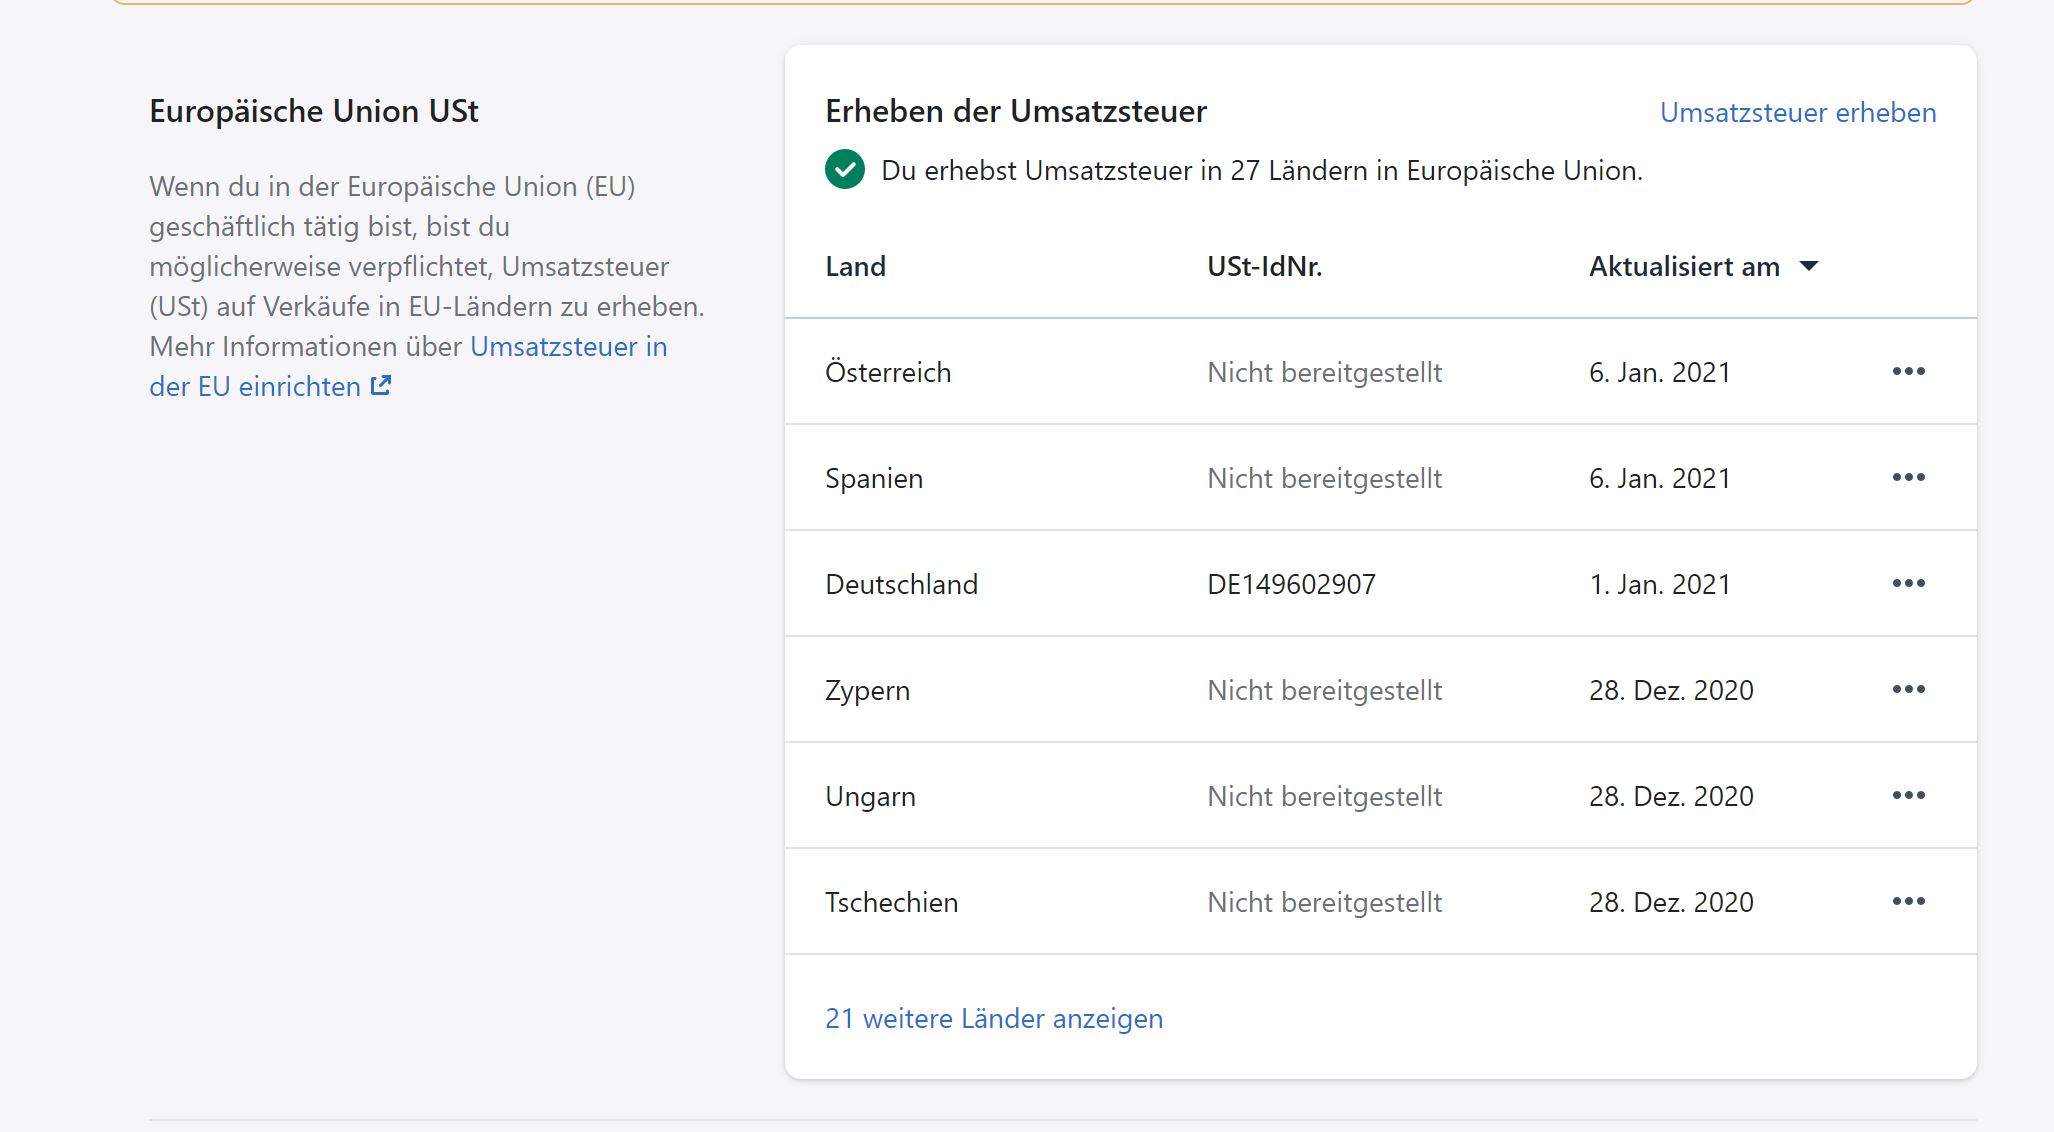Open Umsatzsteuer in der EU einrichten link
Screen dimensions: 2054x1132
(568, 347)
